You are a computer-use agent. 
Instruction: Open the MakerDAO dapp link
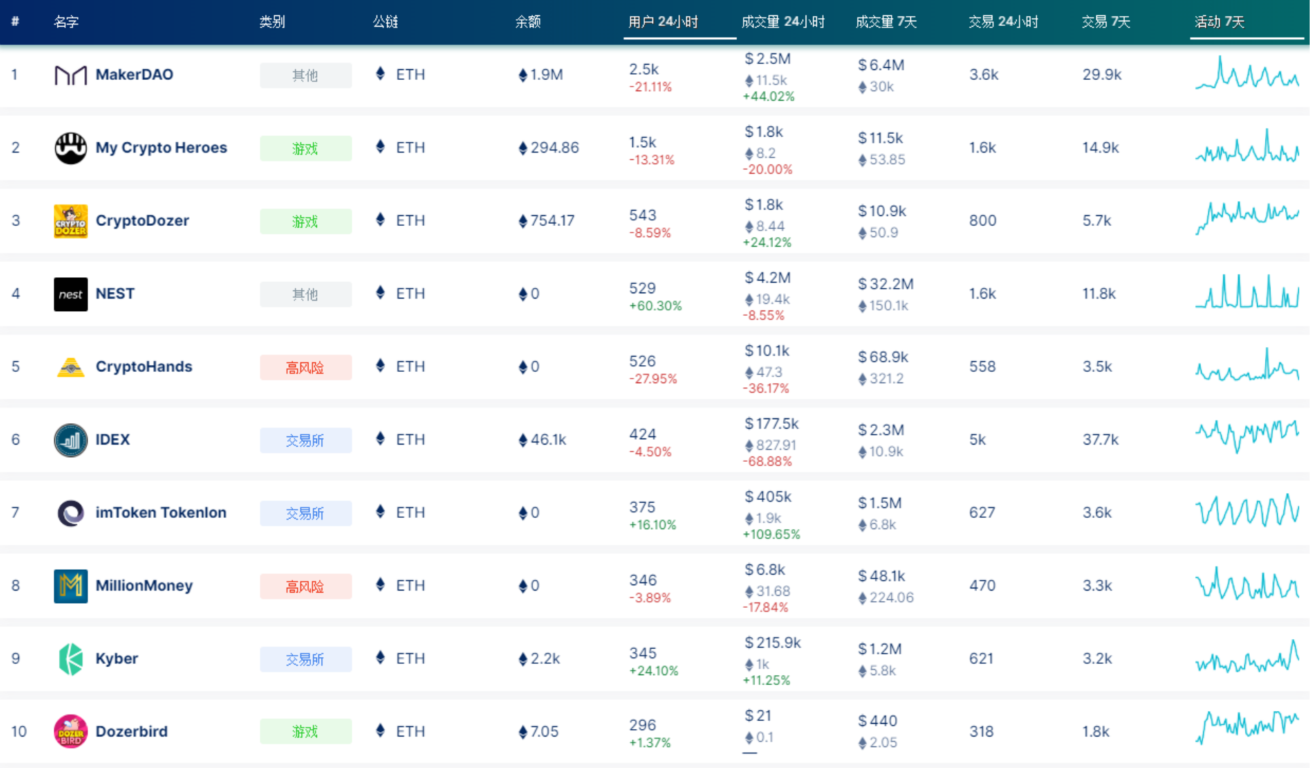(x=134, y=75)
